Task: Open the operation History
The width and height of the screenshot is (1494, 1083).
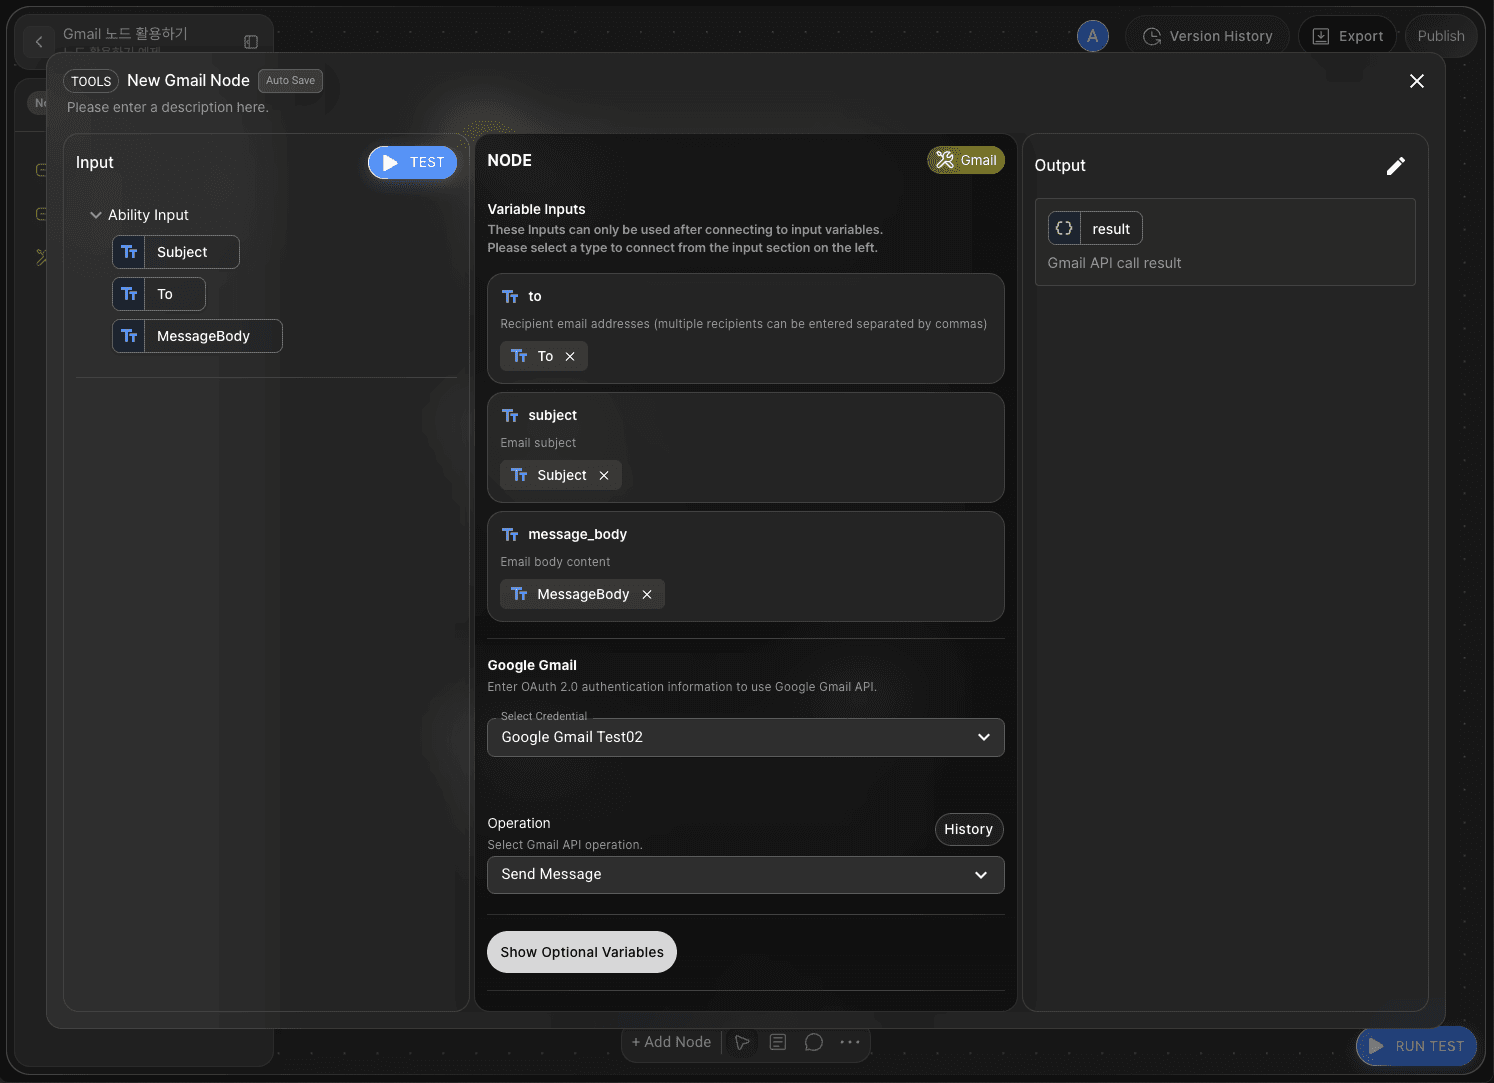Action: [968, 829]
